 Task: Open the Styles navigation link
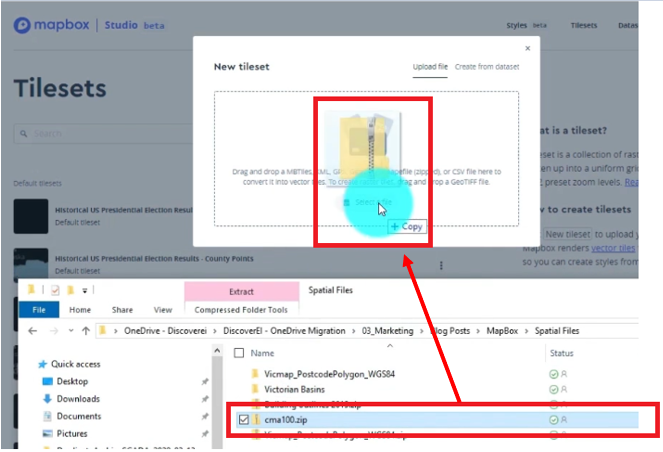click(519, 25)
